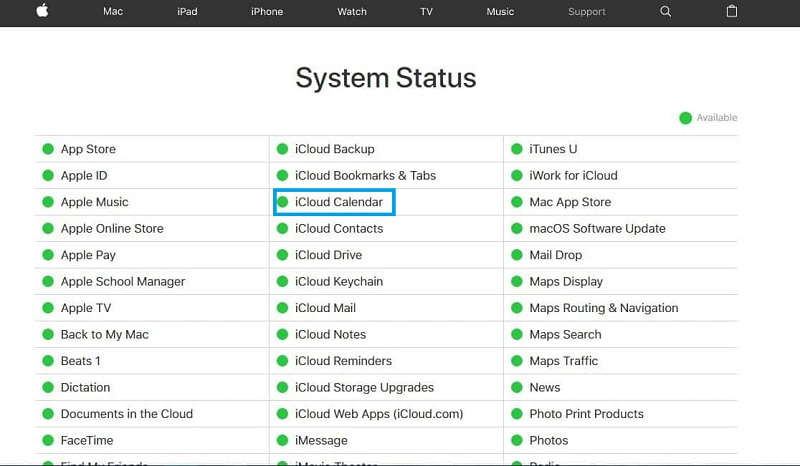Click the iCloud Reminders text
800x466 pixels.
point(343,361)
